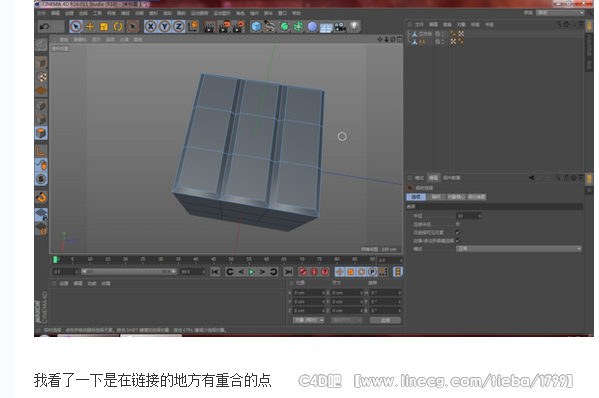The width and height of the screenshot is (599, 398).
Task: Open the object coordinate mode dropdown
Action: click(x=309, y=320)
